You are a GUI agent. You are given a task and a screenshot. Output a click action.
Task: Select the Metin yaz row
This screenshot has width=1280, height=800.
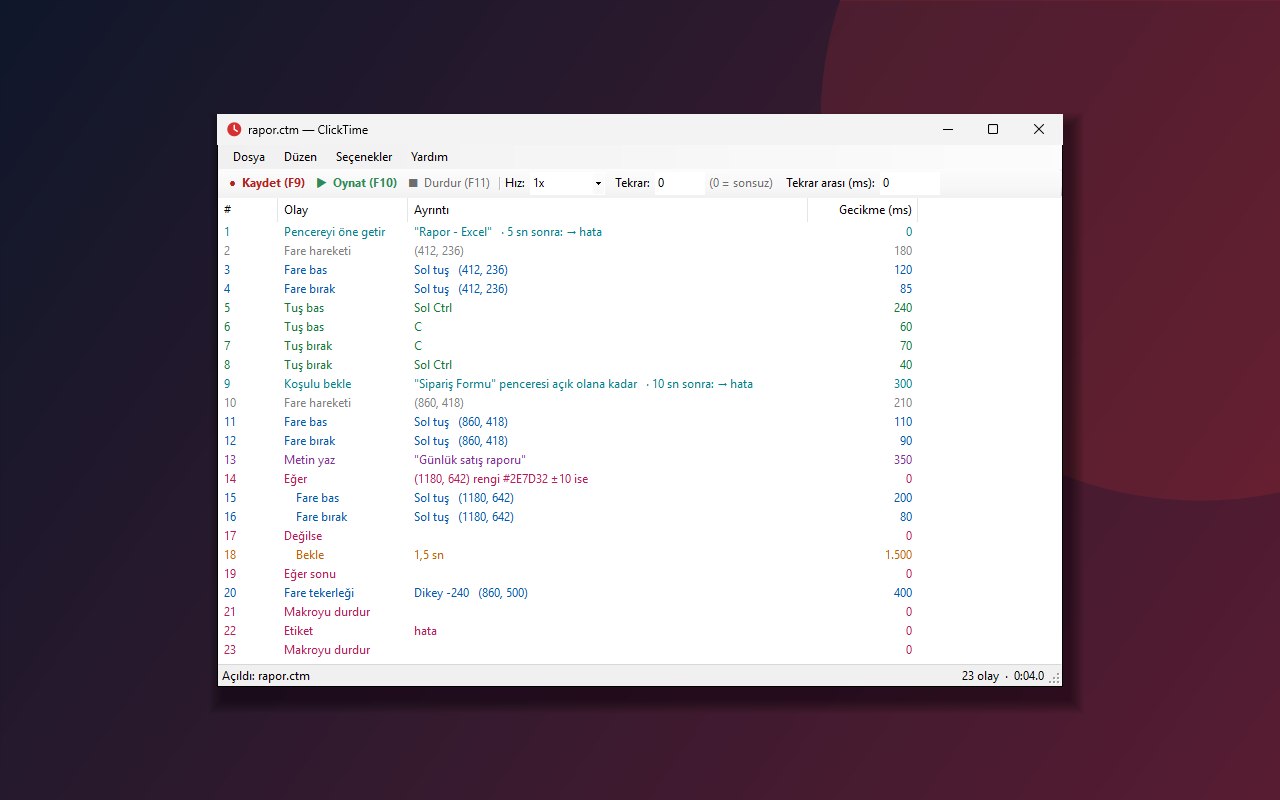coord(640,460)
